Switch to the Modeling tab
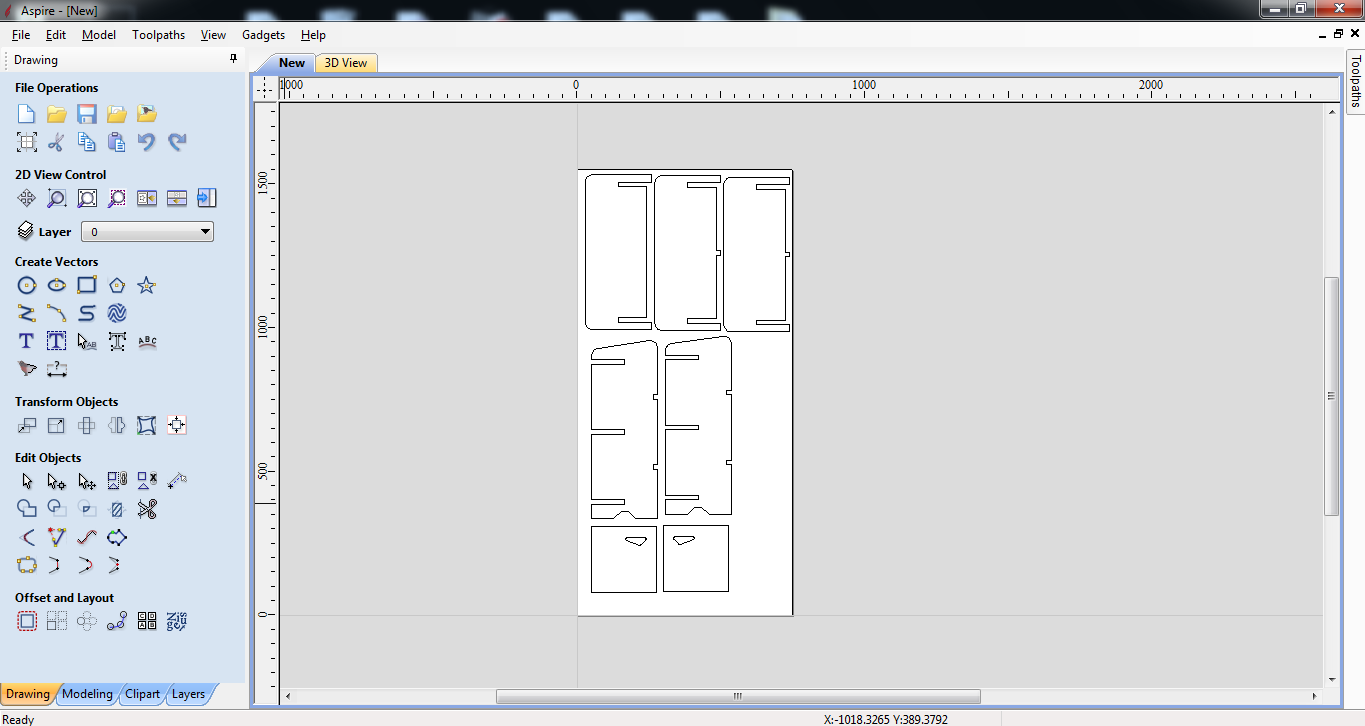The height and width of the screenshot is (726, 1365). 87,694
